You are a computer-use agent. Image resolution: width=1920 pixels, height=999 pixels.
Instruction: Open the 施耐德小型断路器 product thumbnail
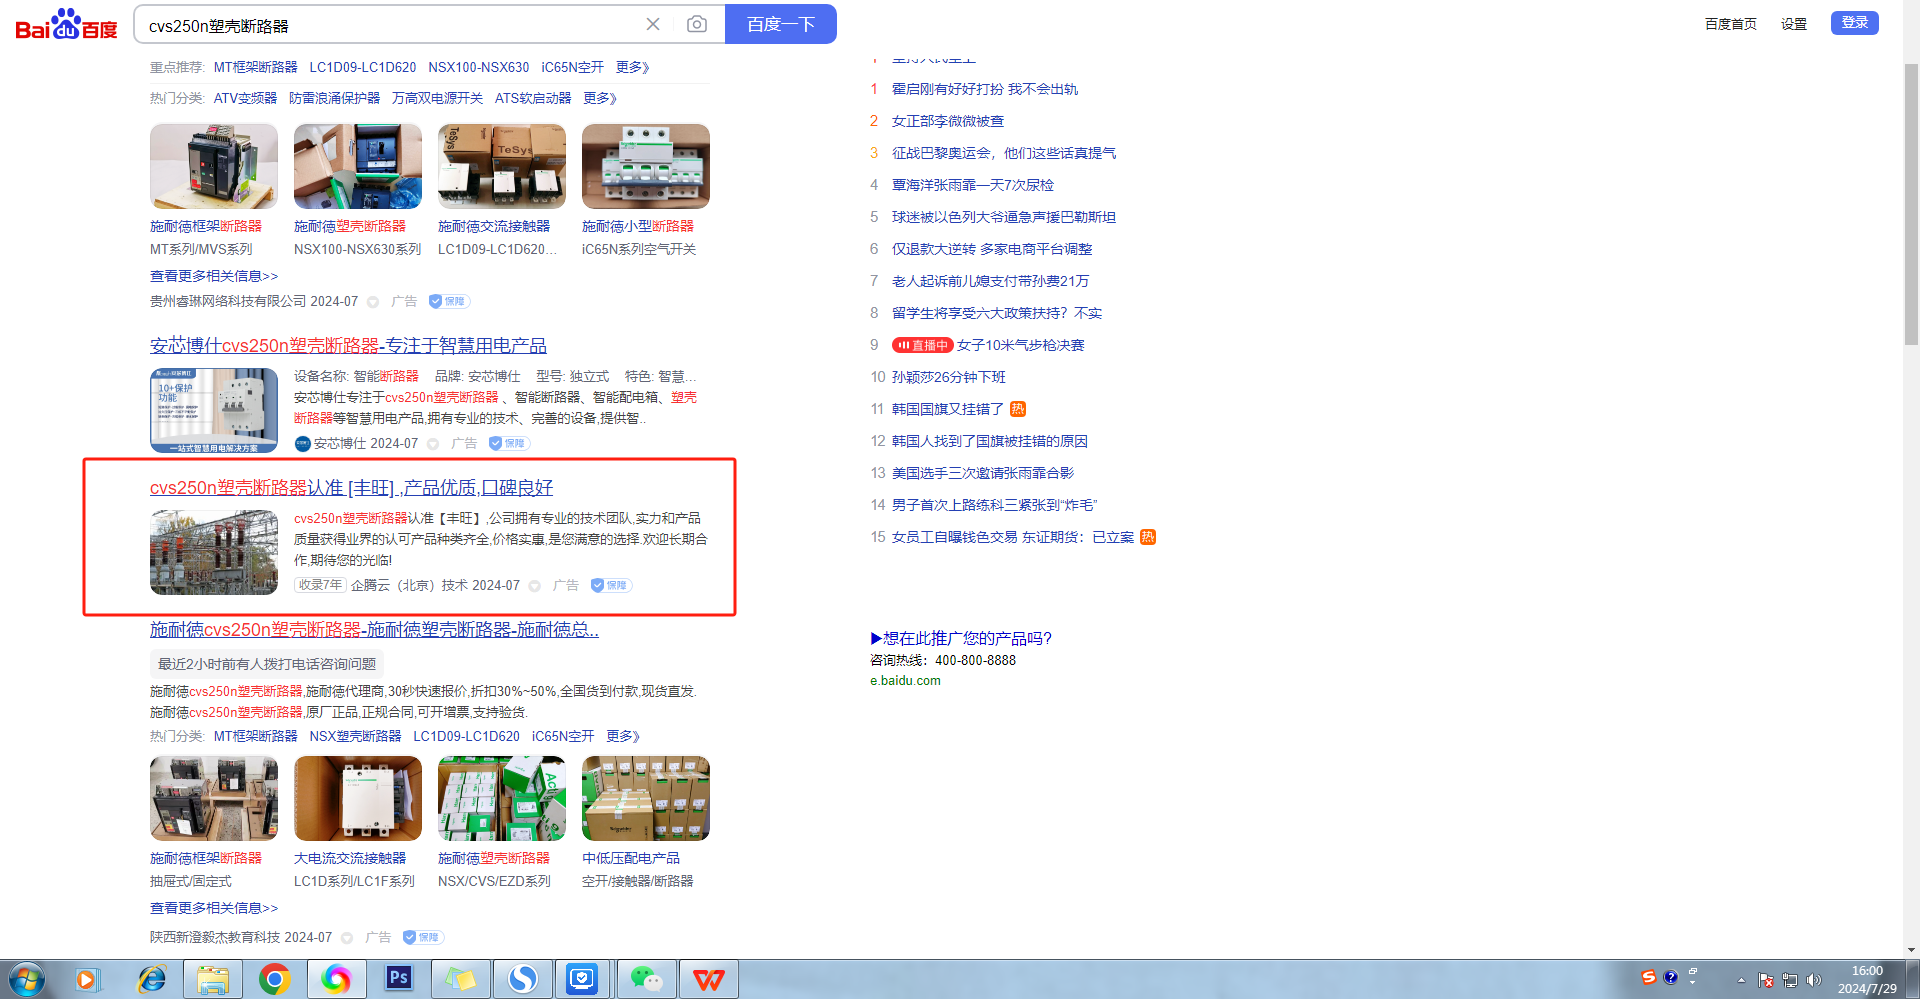point(646,166)
